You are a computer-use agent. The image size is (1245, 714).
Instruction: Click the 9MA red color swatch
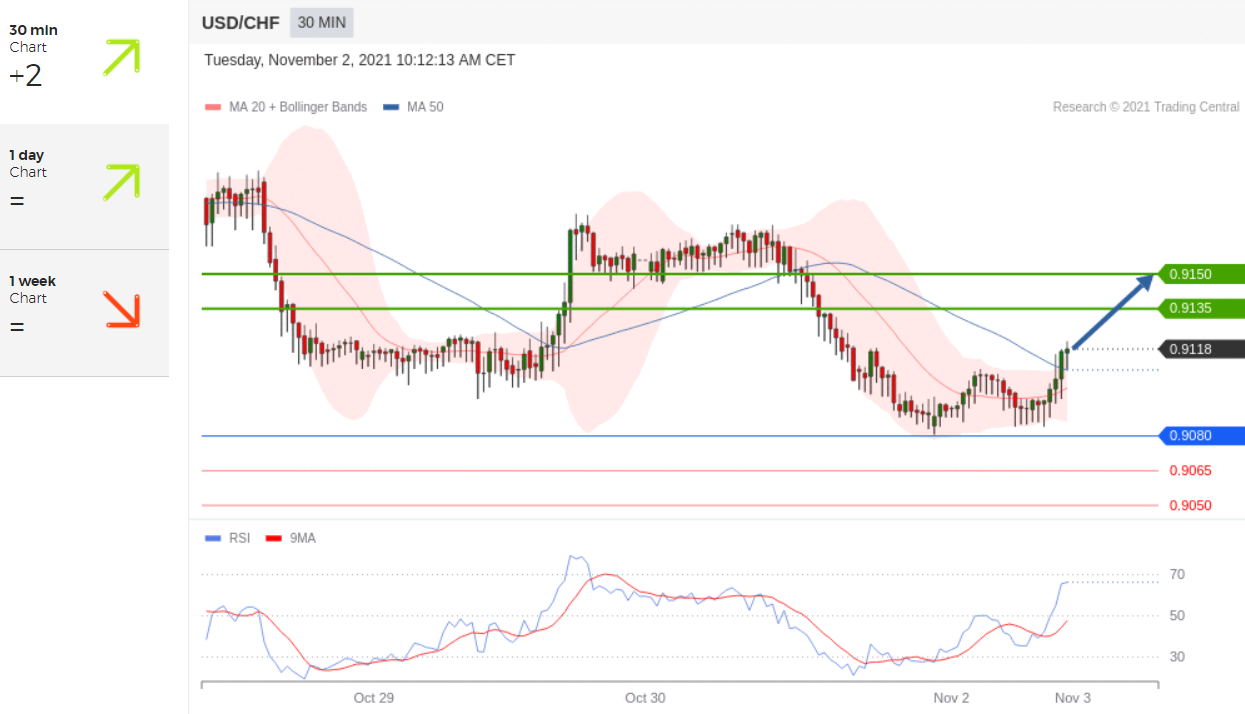tap(273, 538)
